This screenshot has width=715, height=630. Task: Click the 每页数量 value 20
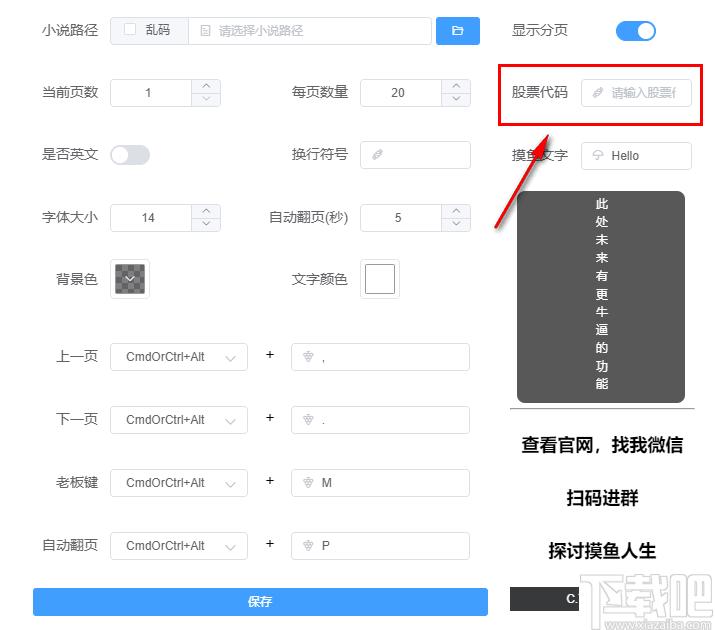pyautogui.click(x=398, y=93)
